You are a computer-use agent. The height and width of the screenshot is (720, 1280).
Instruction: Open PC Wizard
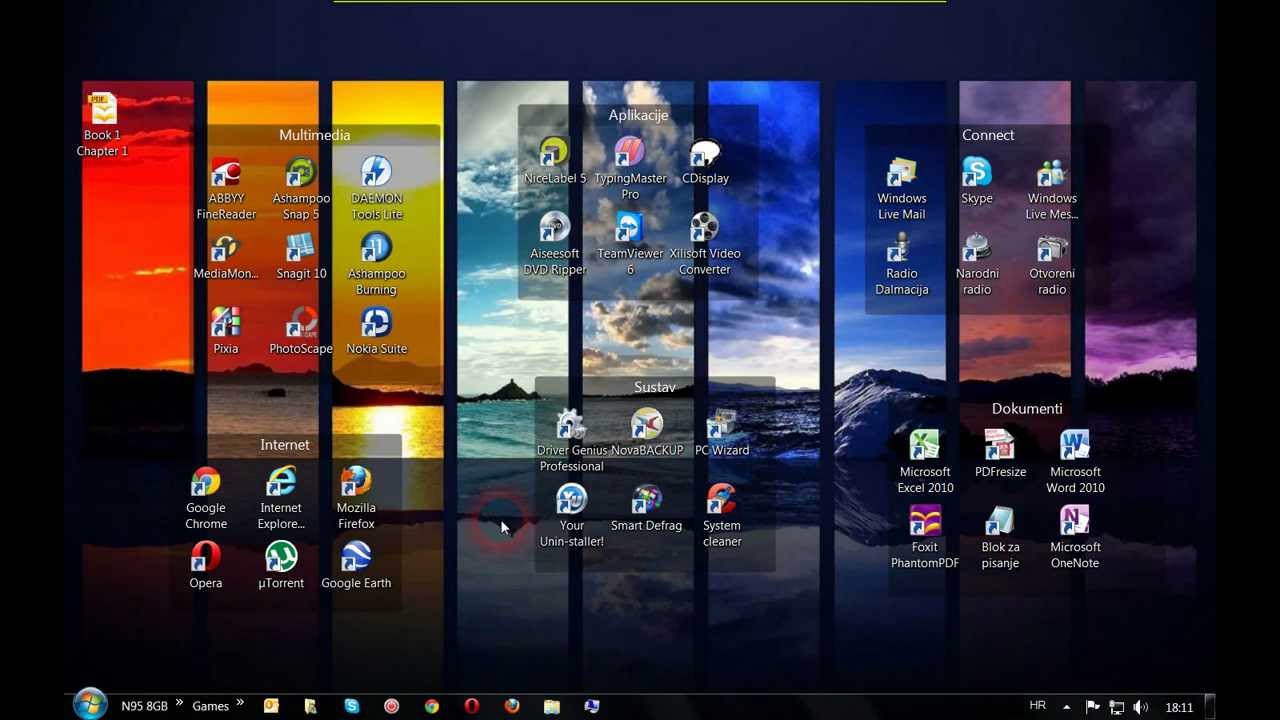722,433
